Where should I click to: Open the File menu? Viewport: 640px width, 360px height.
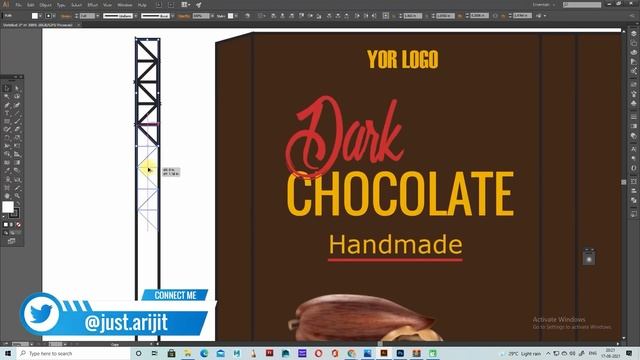[18, 5]
